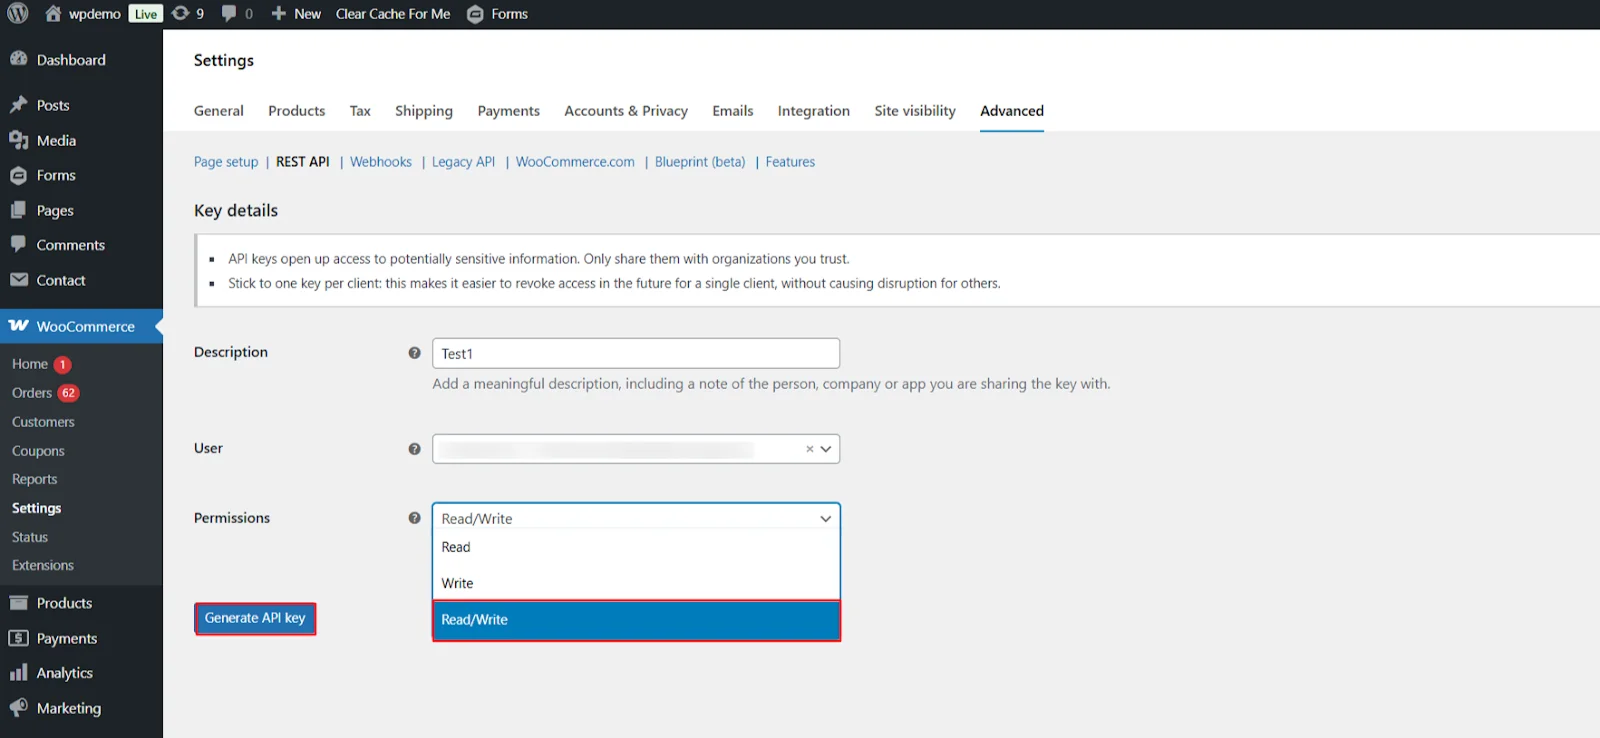Click the WooCommerce logo icon
Viewport: 1600px width, 738px height.
[x=18, y=326]
